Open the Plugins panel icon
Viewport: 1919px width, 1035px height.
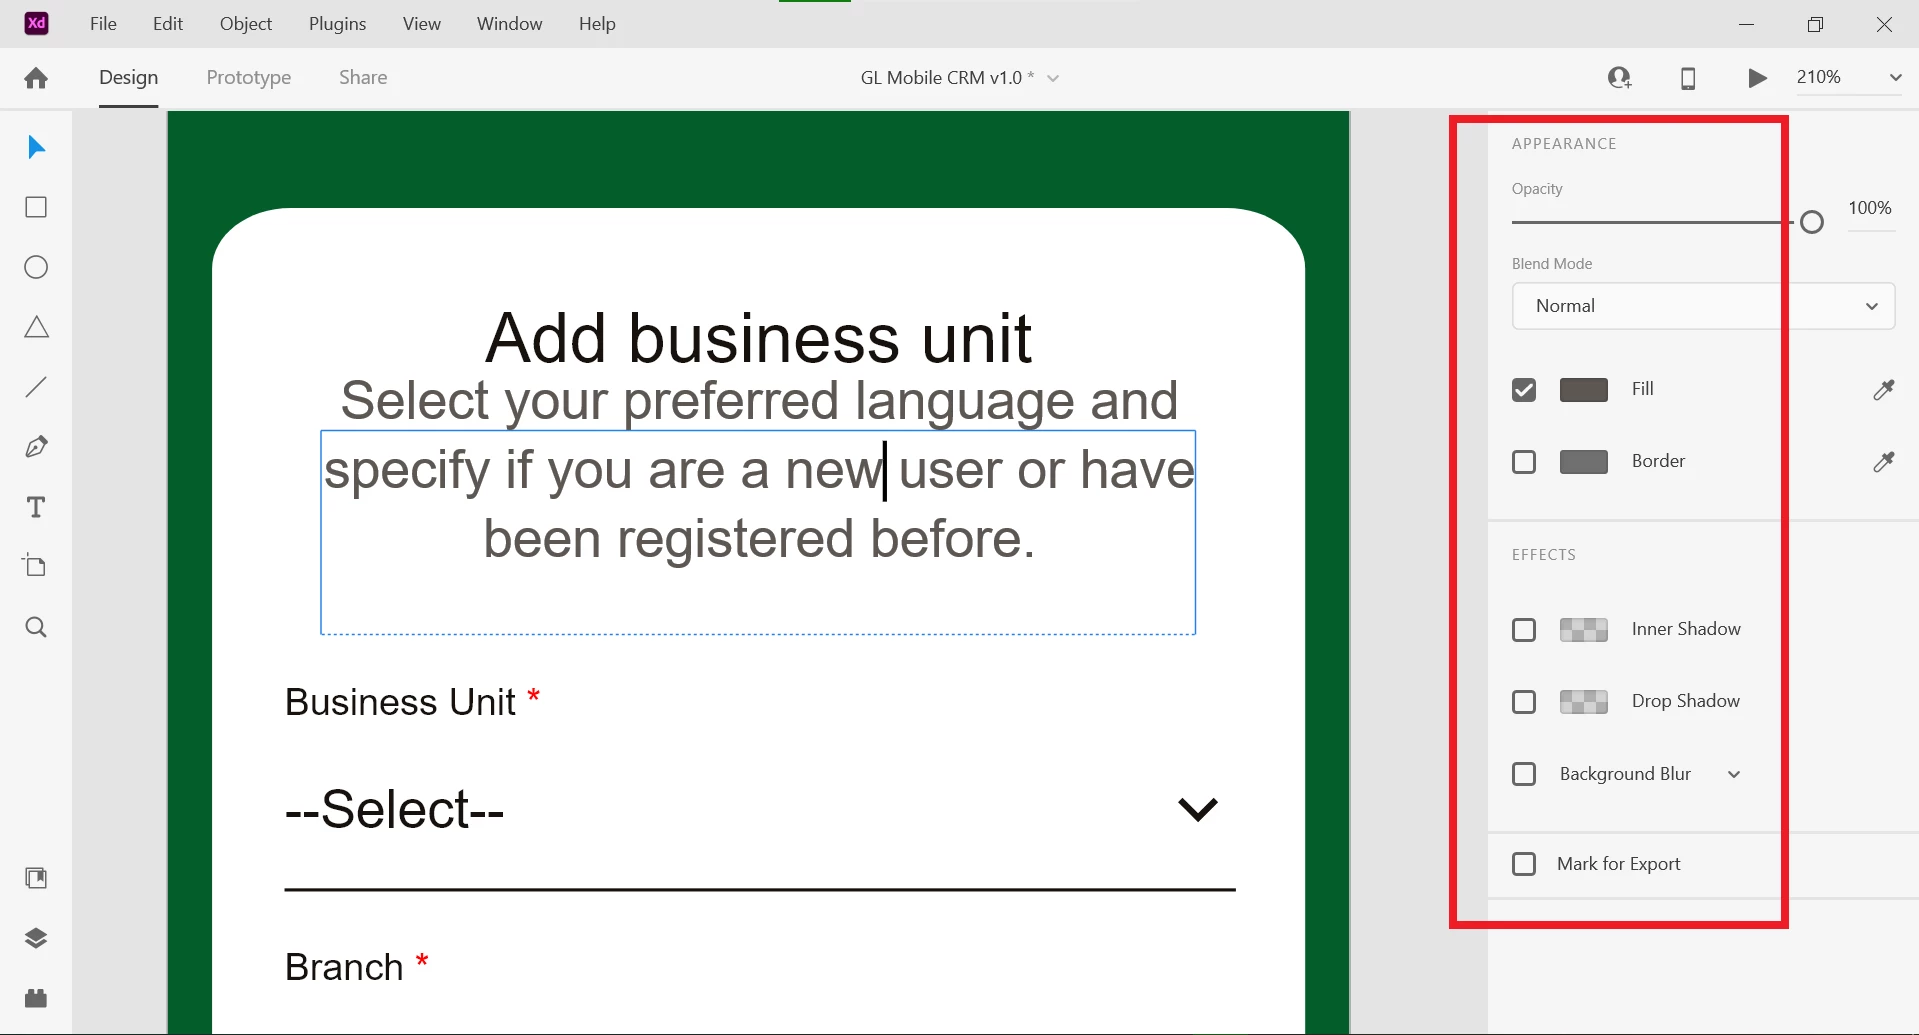coord(36,998)
